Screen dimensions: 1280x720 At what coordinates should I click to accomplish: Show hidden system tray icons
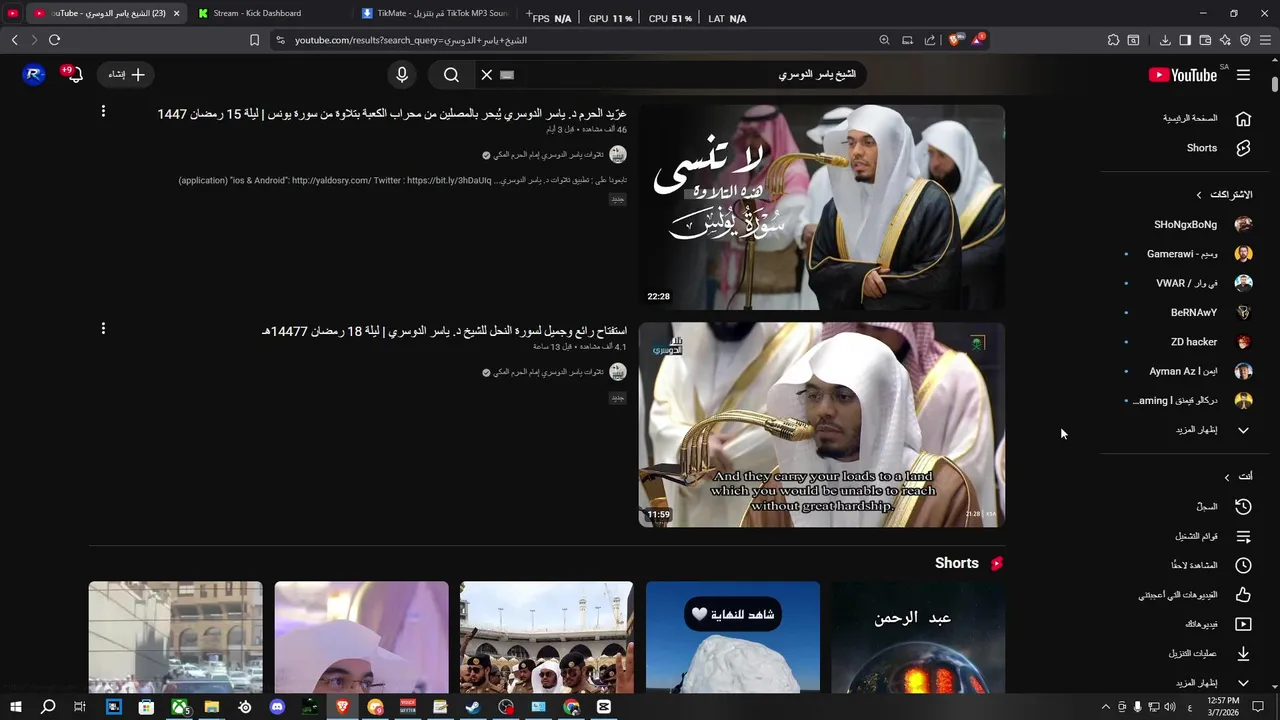pos(1105,707)
